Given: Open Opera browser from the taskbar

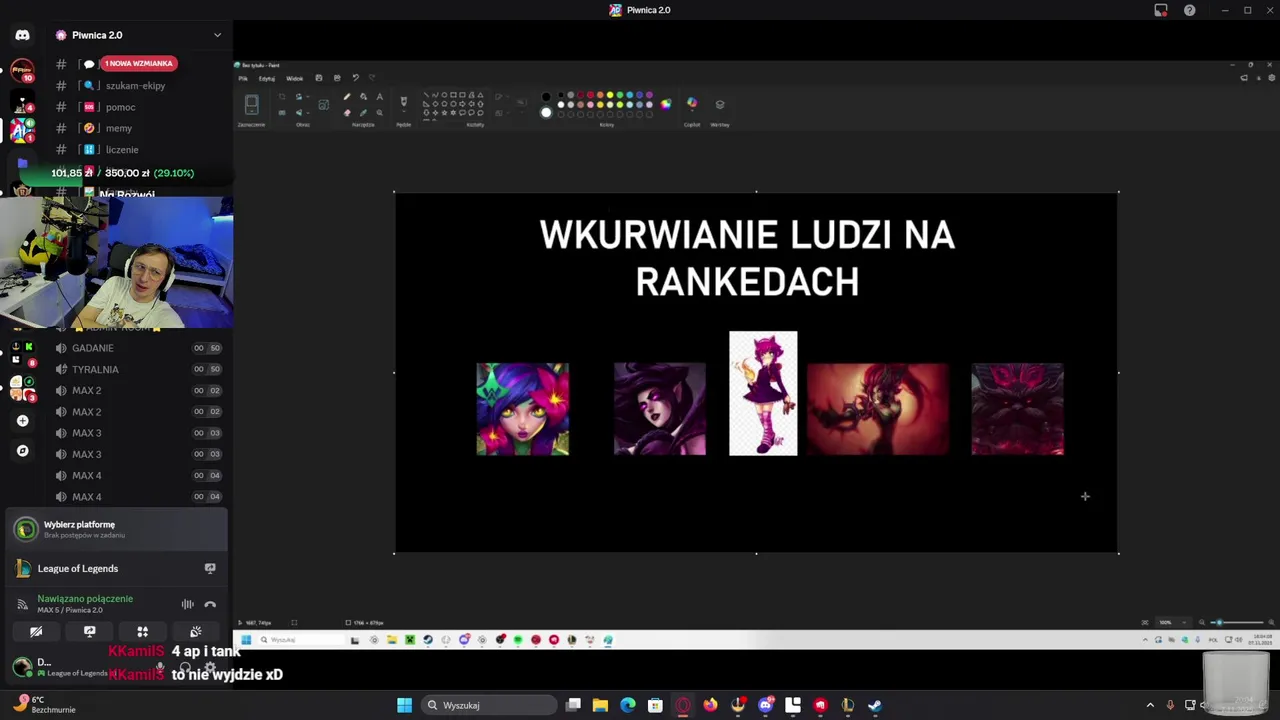Looking at the screenshot, I should coord(683,705).
